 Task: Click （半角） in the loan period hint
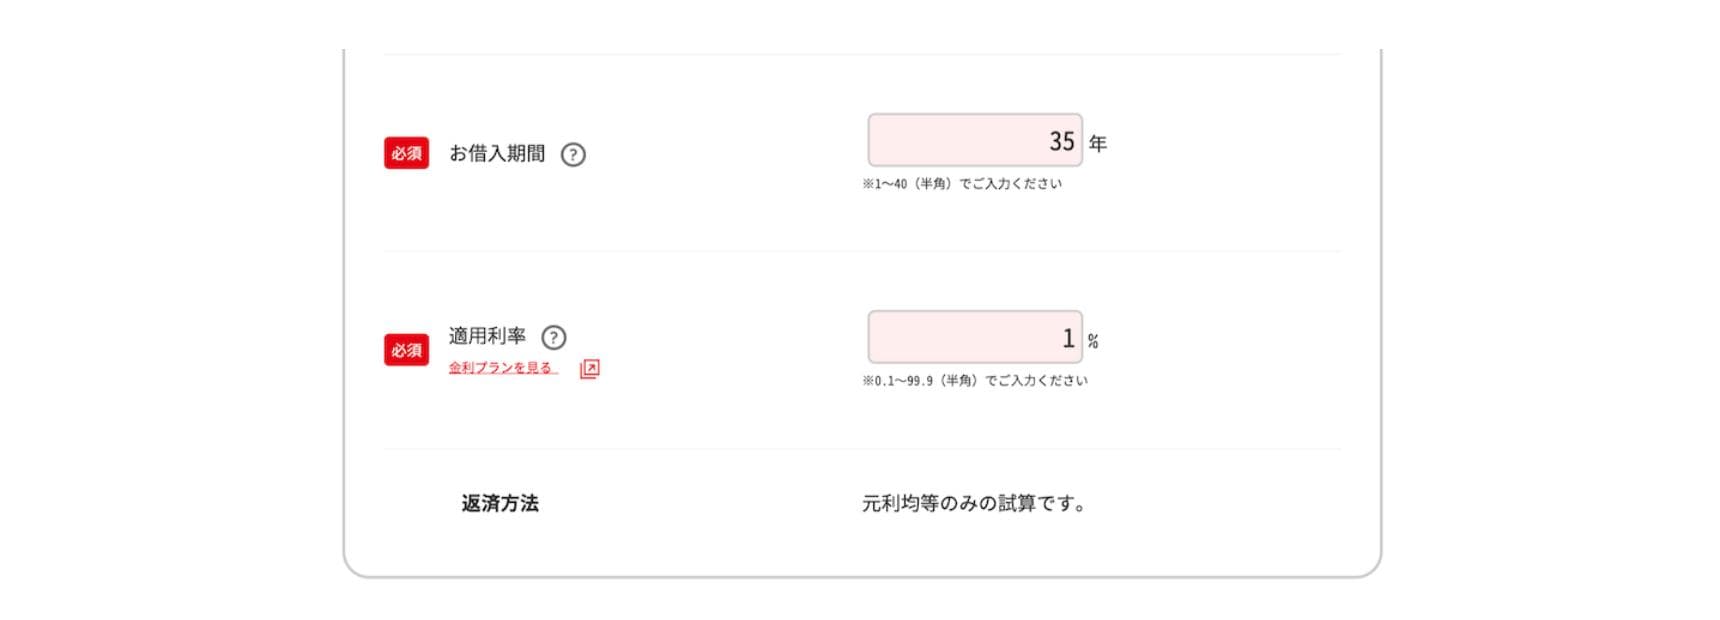point(934,184)
